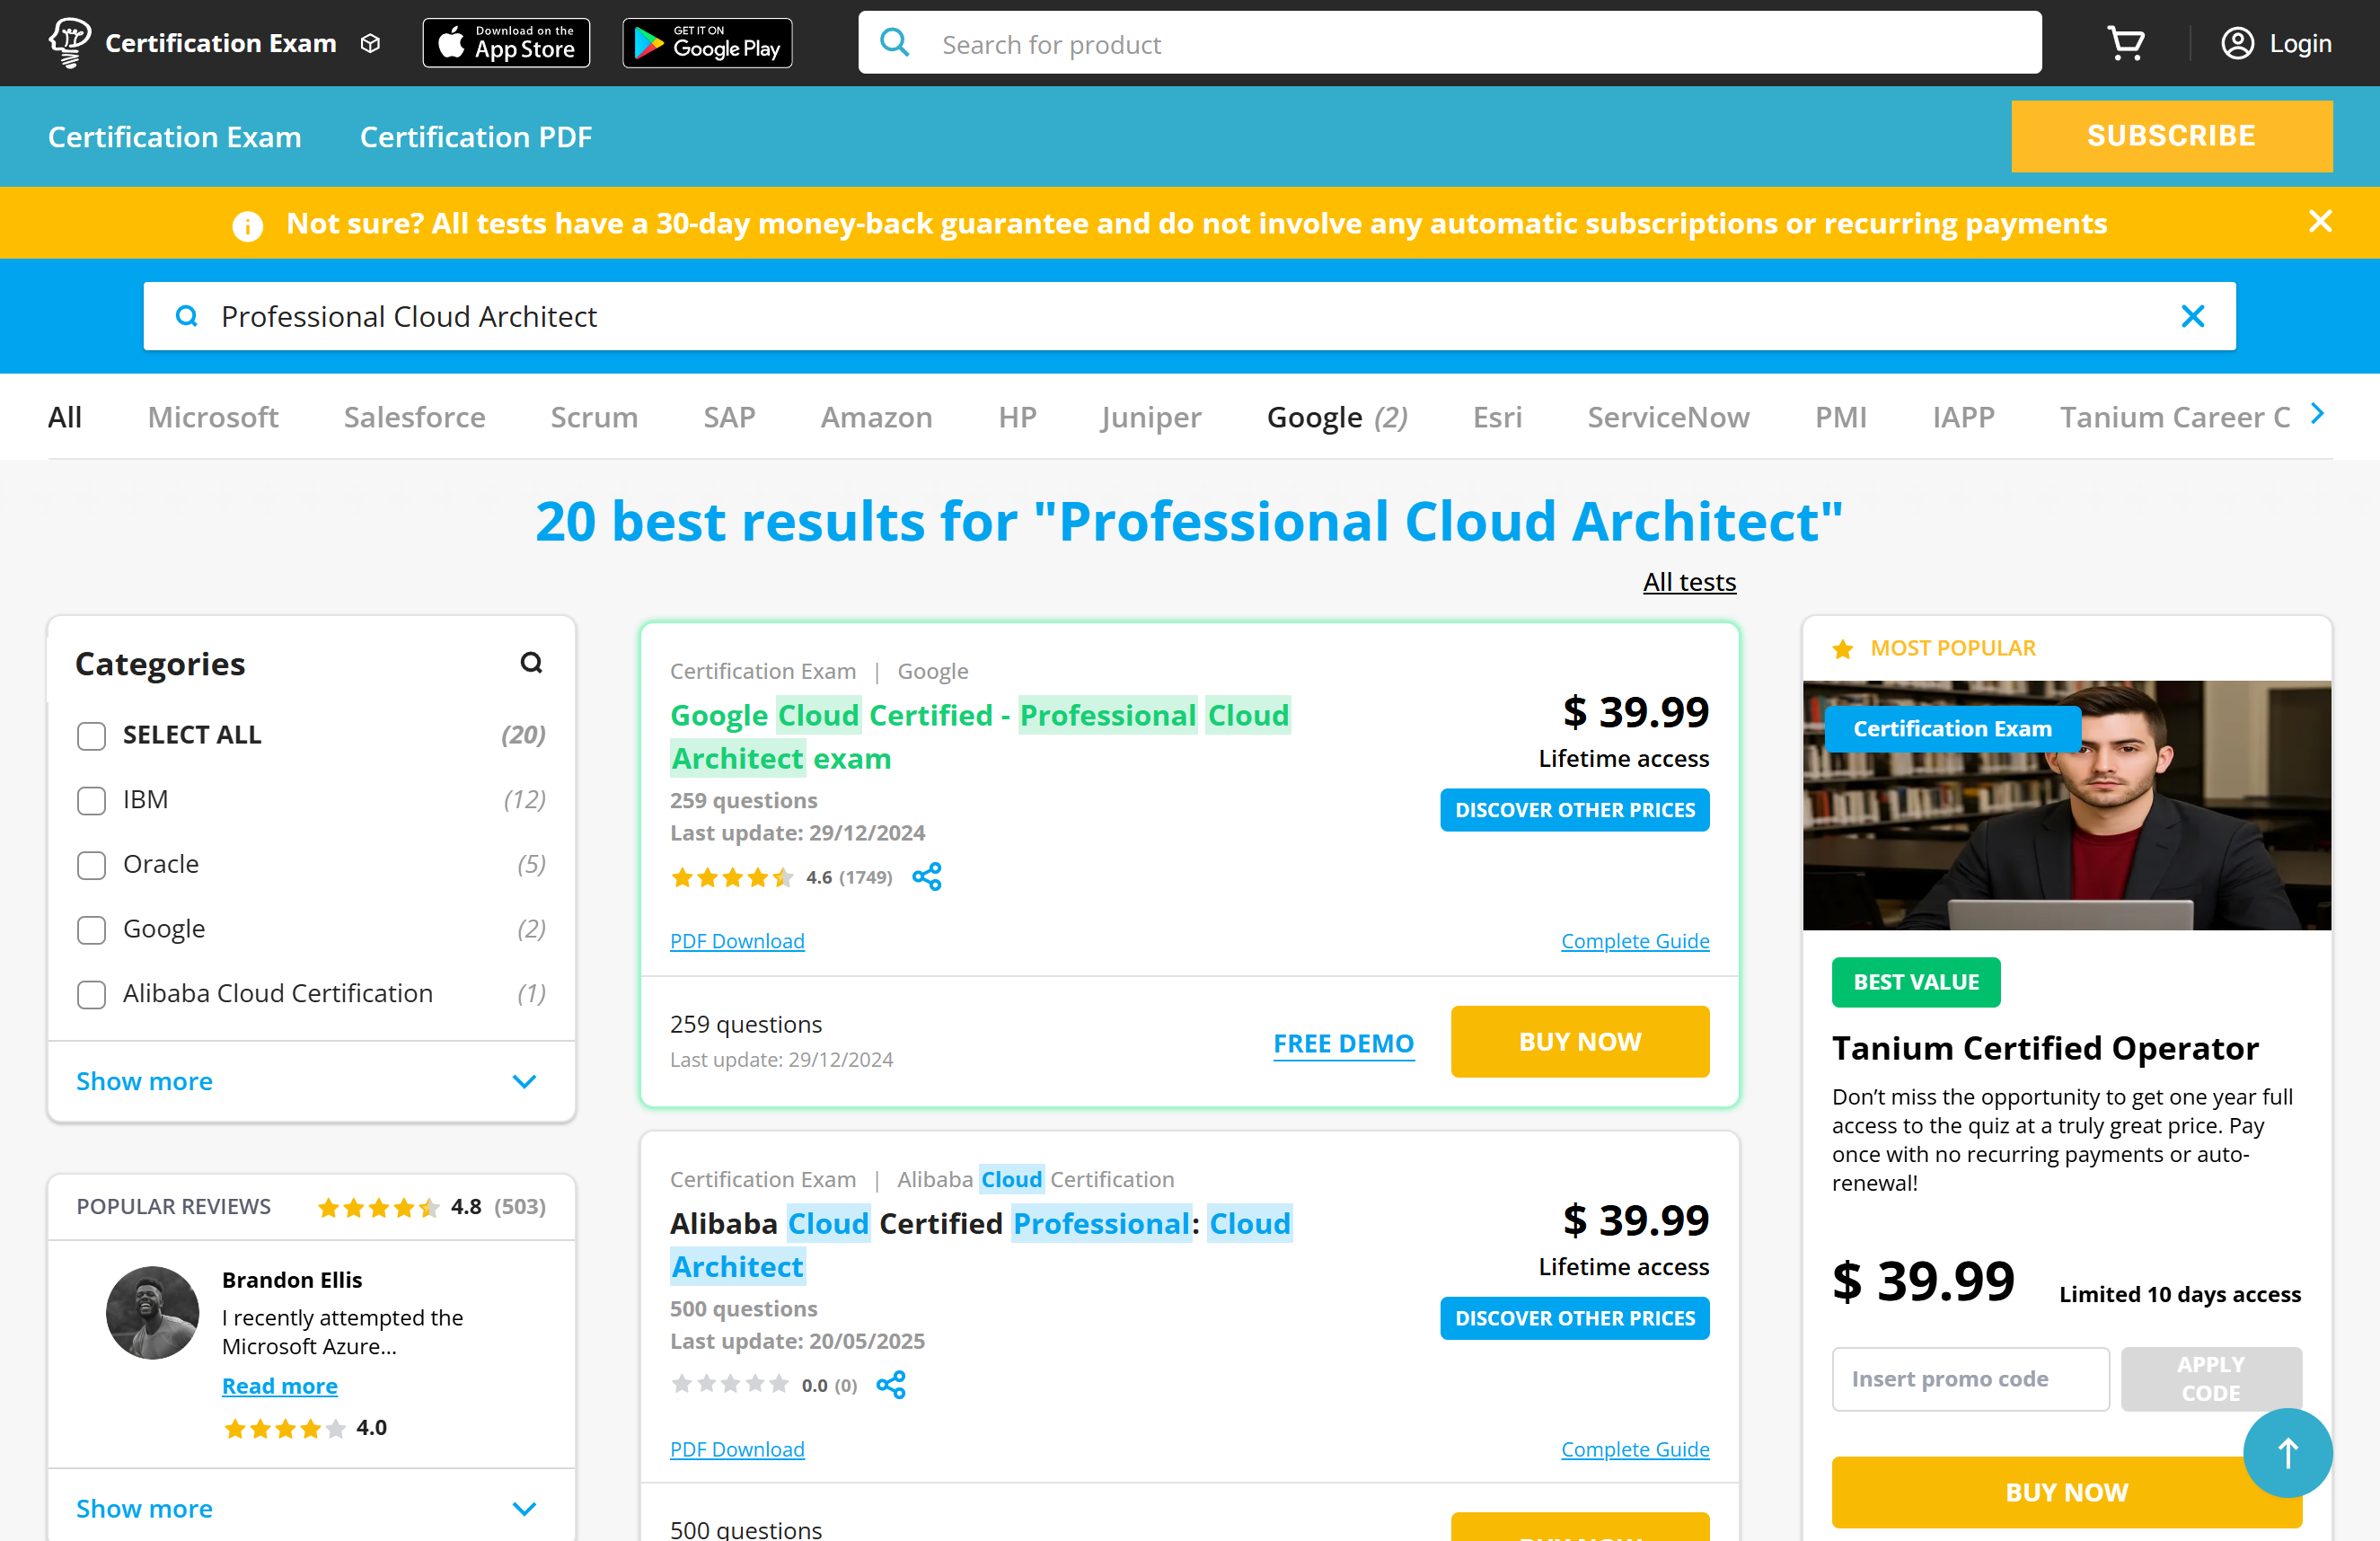The width and height of the screenshot is (2380, 1541).
Task: Check the SELECT ALL categories checkbox
Action: pos(92,736)
